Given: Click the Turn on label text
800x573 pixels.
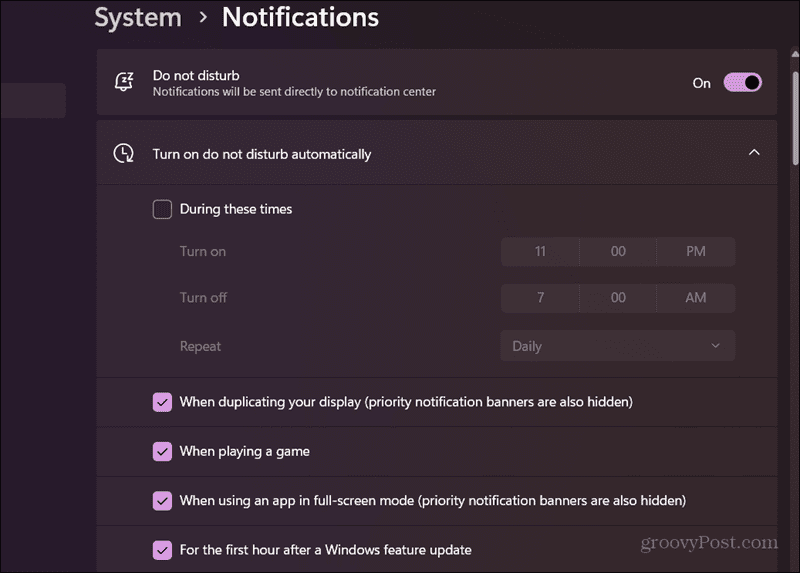Looking at the screenshot, I should coord(203,252).
